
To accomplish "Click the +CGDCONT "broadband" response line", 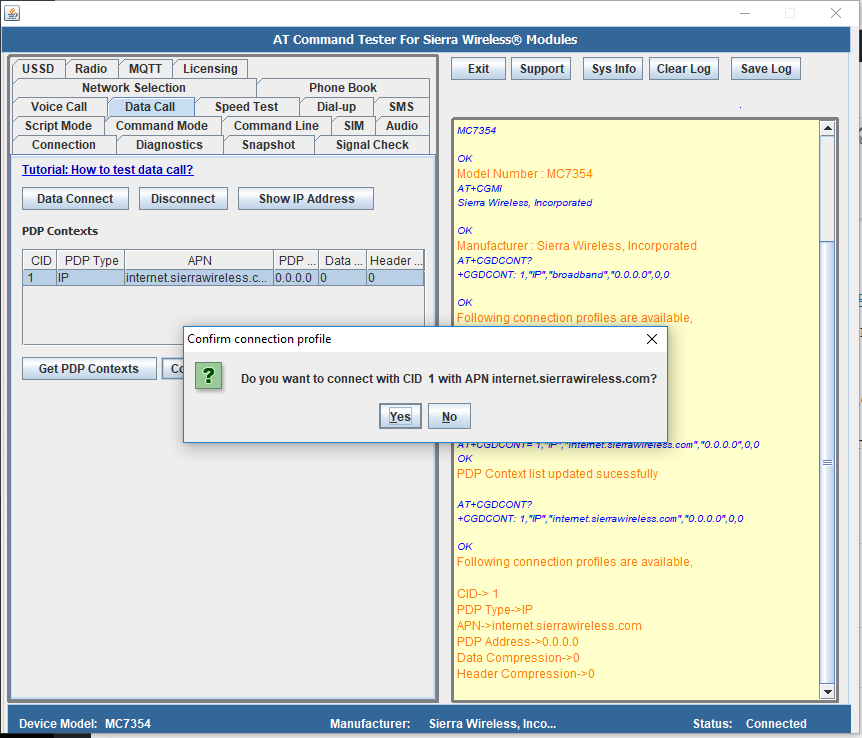I will 563,274.
